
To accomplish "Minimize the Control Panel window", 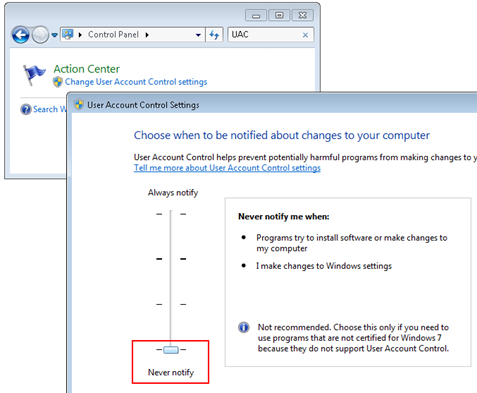I will coord(256,15).
